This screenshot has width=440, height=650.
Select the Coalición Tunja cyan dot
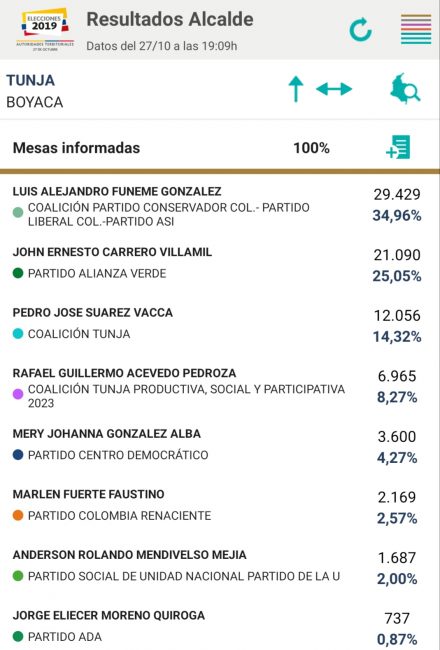18,334
